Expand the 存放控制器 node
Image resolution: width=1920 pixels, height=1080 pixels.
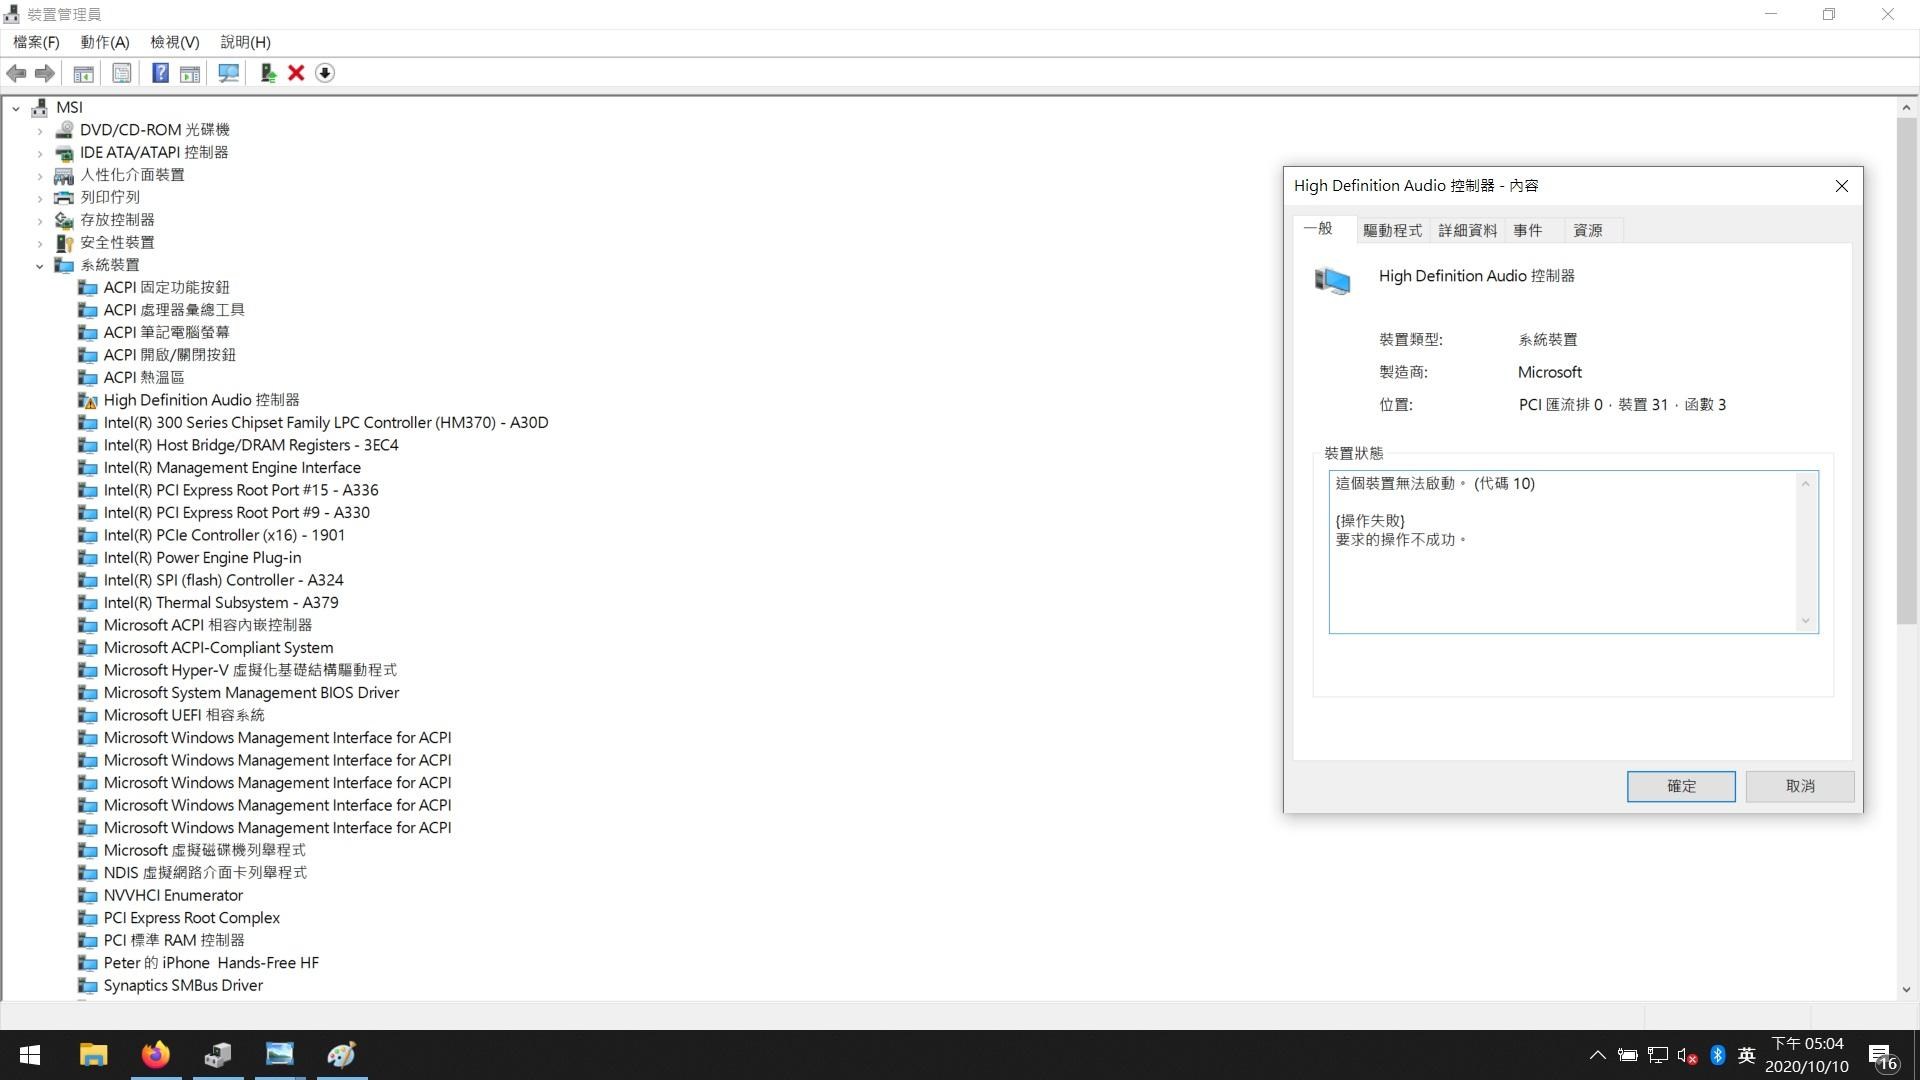tap(40, 220)
